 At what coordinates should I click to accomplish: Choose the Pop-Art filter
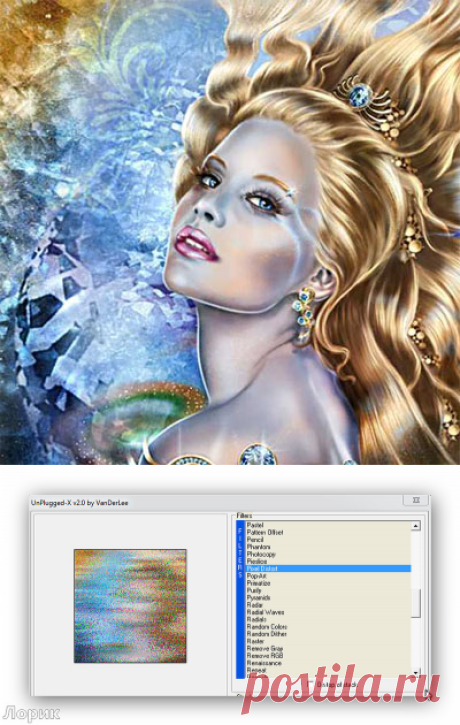pos(257,576)
